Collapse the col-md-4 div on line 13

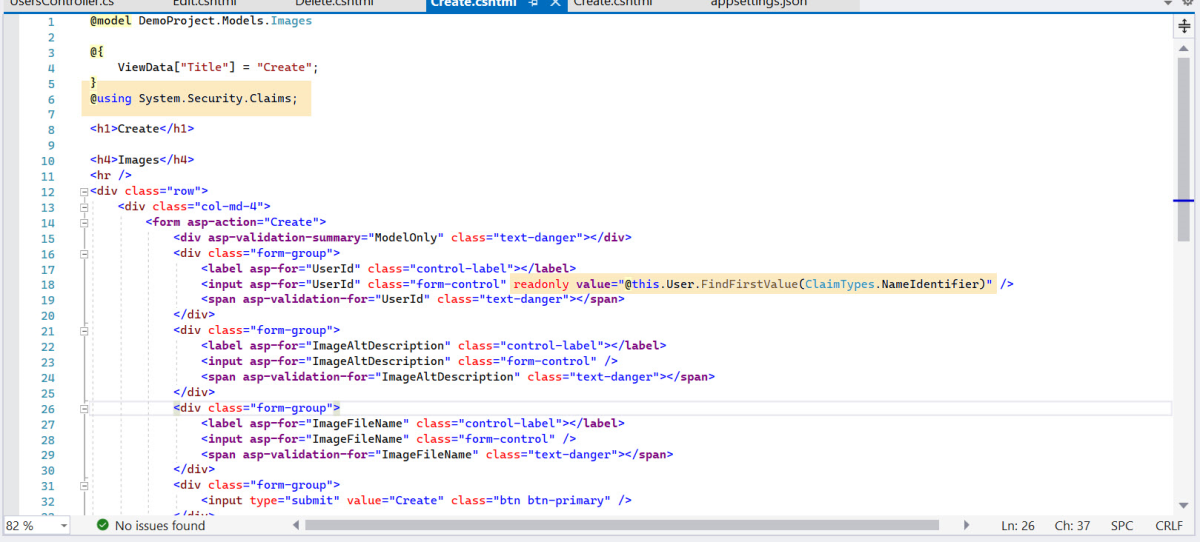pos(83,207)
